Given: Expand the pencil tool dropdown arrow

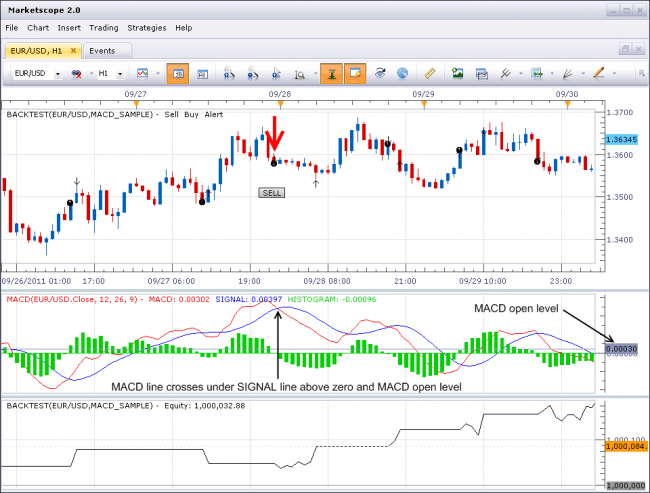Looking at the screenshot, I should [614, 74].
